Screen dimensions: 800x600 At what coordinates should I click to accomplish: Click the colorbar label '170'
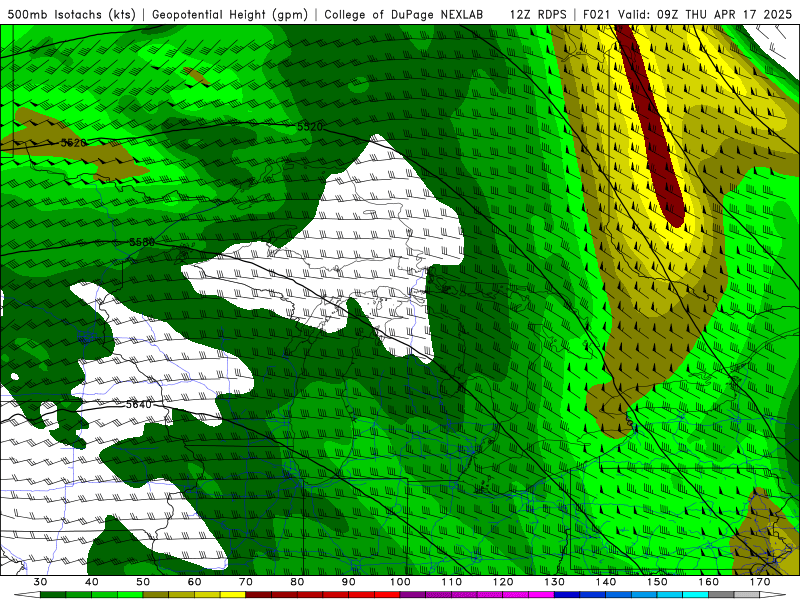point(760,582)
